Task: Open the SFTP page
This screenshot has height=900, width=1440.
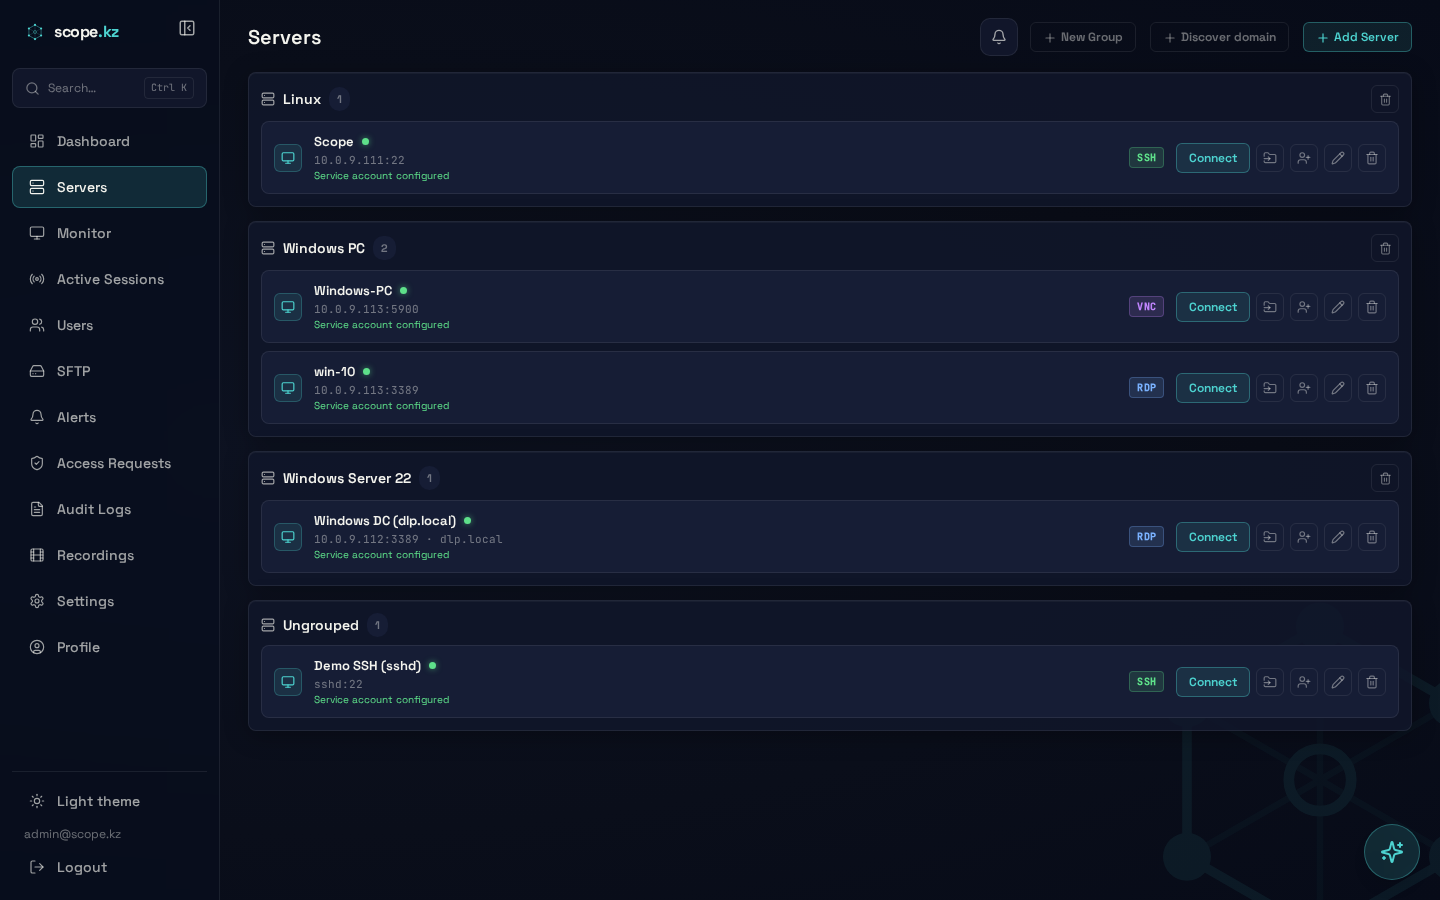Action: (109, 371)
